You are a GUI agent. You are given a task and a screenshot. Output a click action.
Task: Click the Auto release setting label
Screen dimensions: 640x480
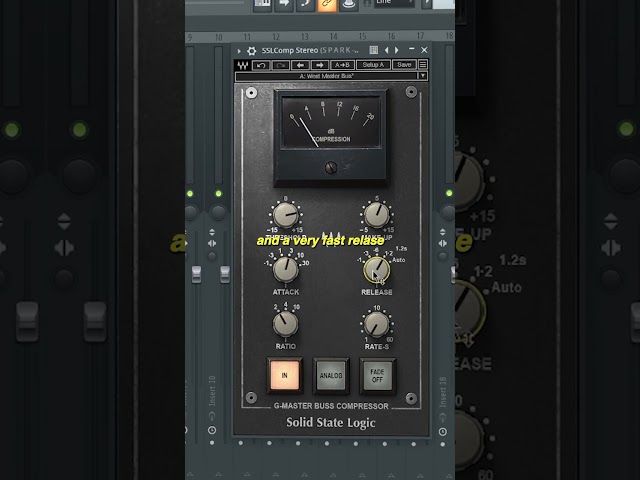click(x=399, y=260)
